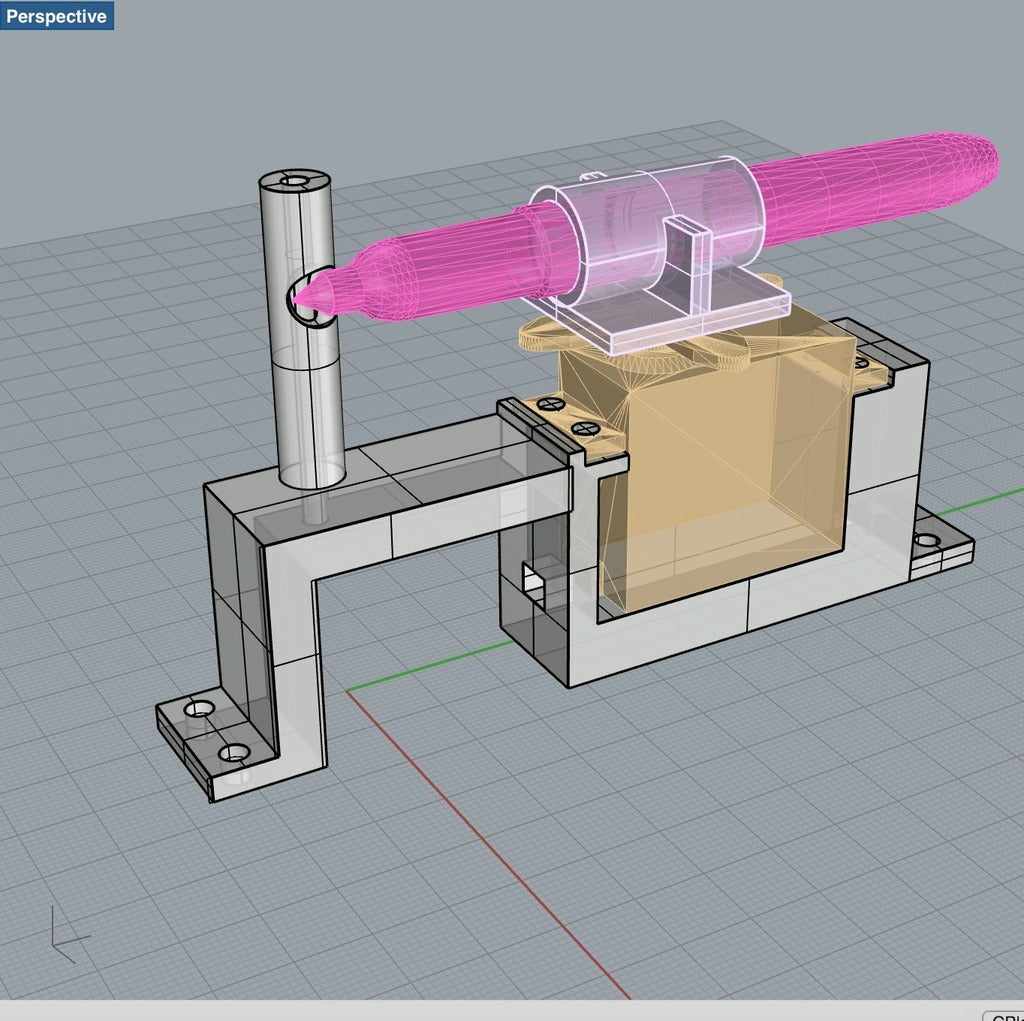Select the left servo mounting screw head
Image resolution: width=1024 pixels, height=1021 pixels.
[x=550, y=404]
